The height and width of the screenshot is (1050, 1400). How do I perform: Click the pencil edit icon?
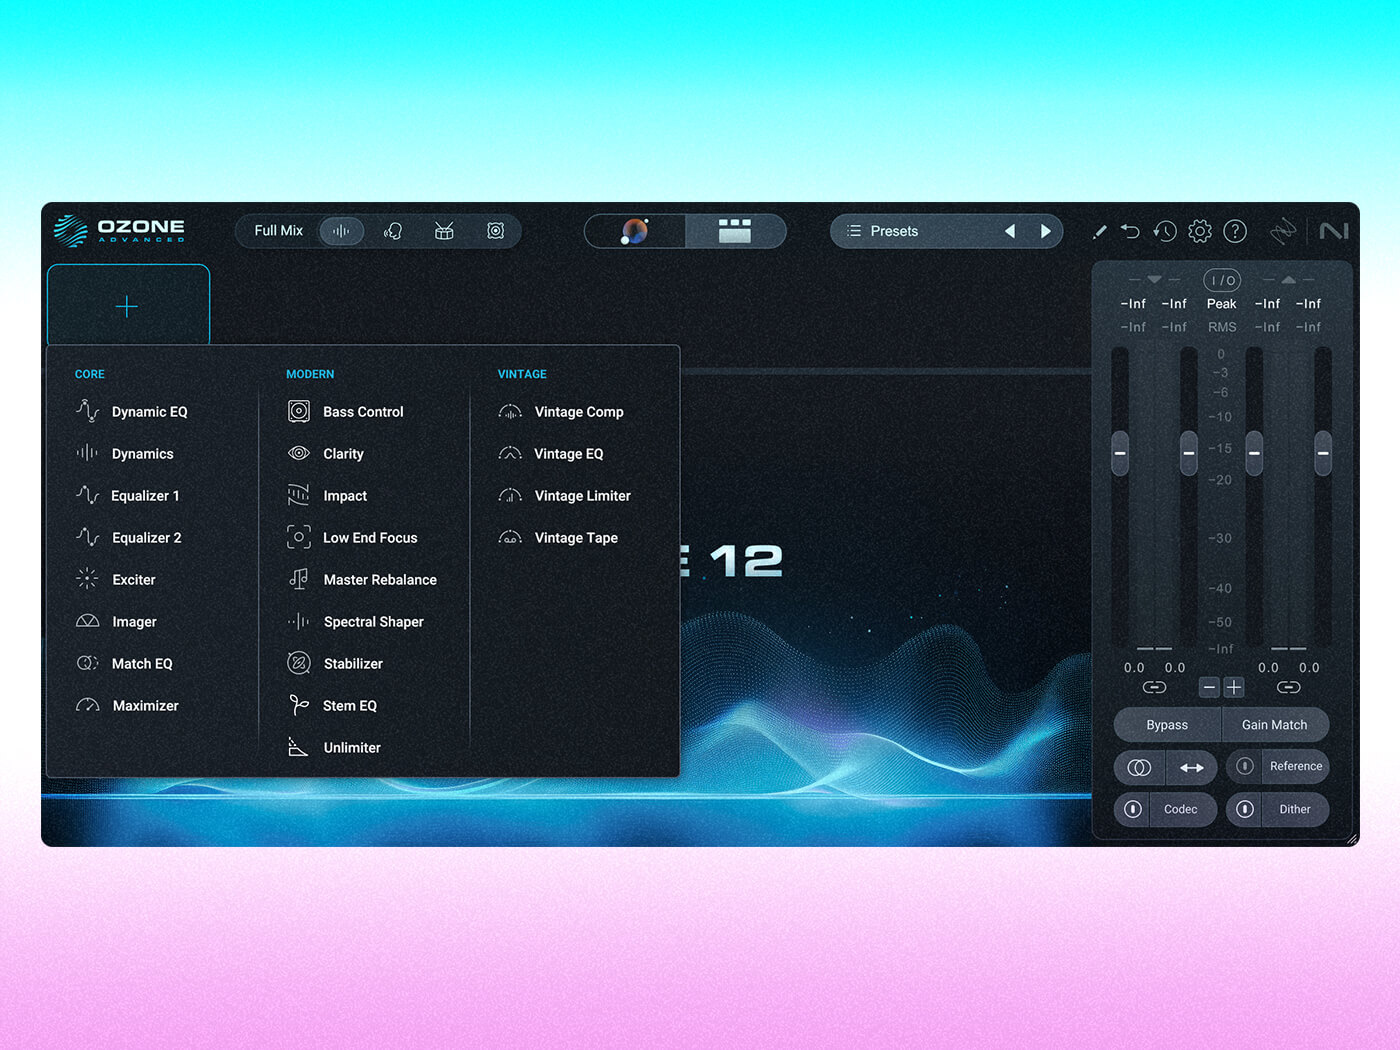point(1099,231)
